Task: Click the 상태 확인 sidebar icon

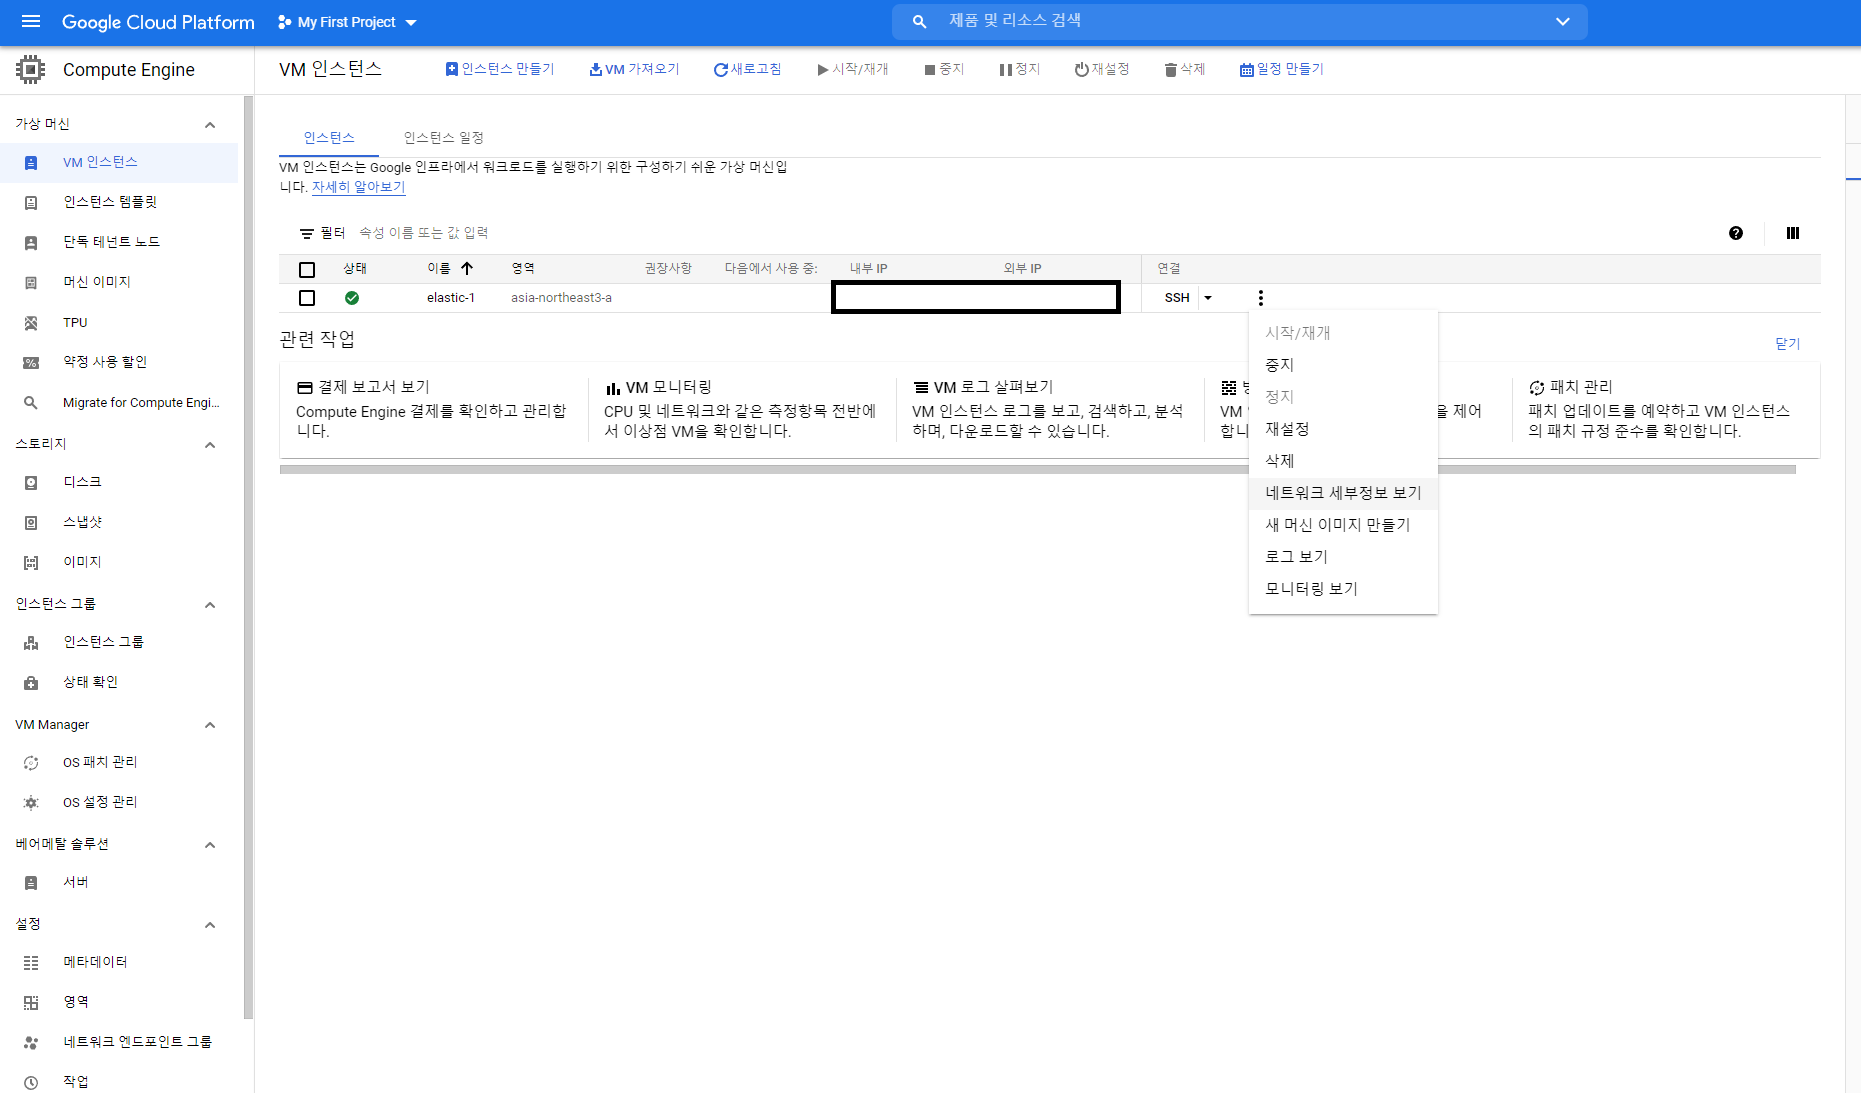Action: point(31,683)
